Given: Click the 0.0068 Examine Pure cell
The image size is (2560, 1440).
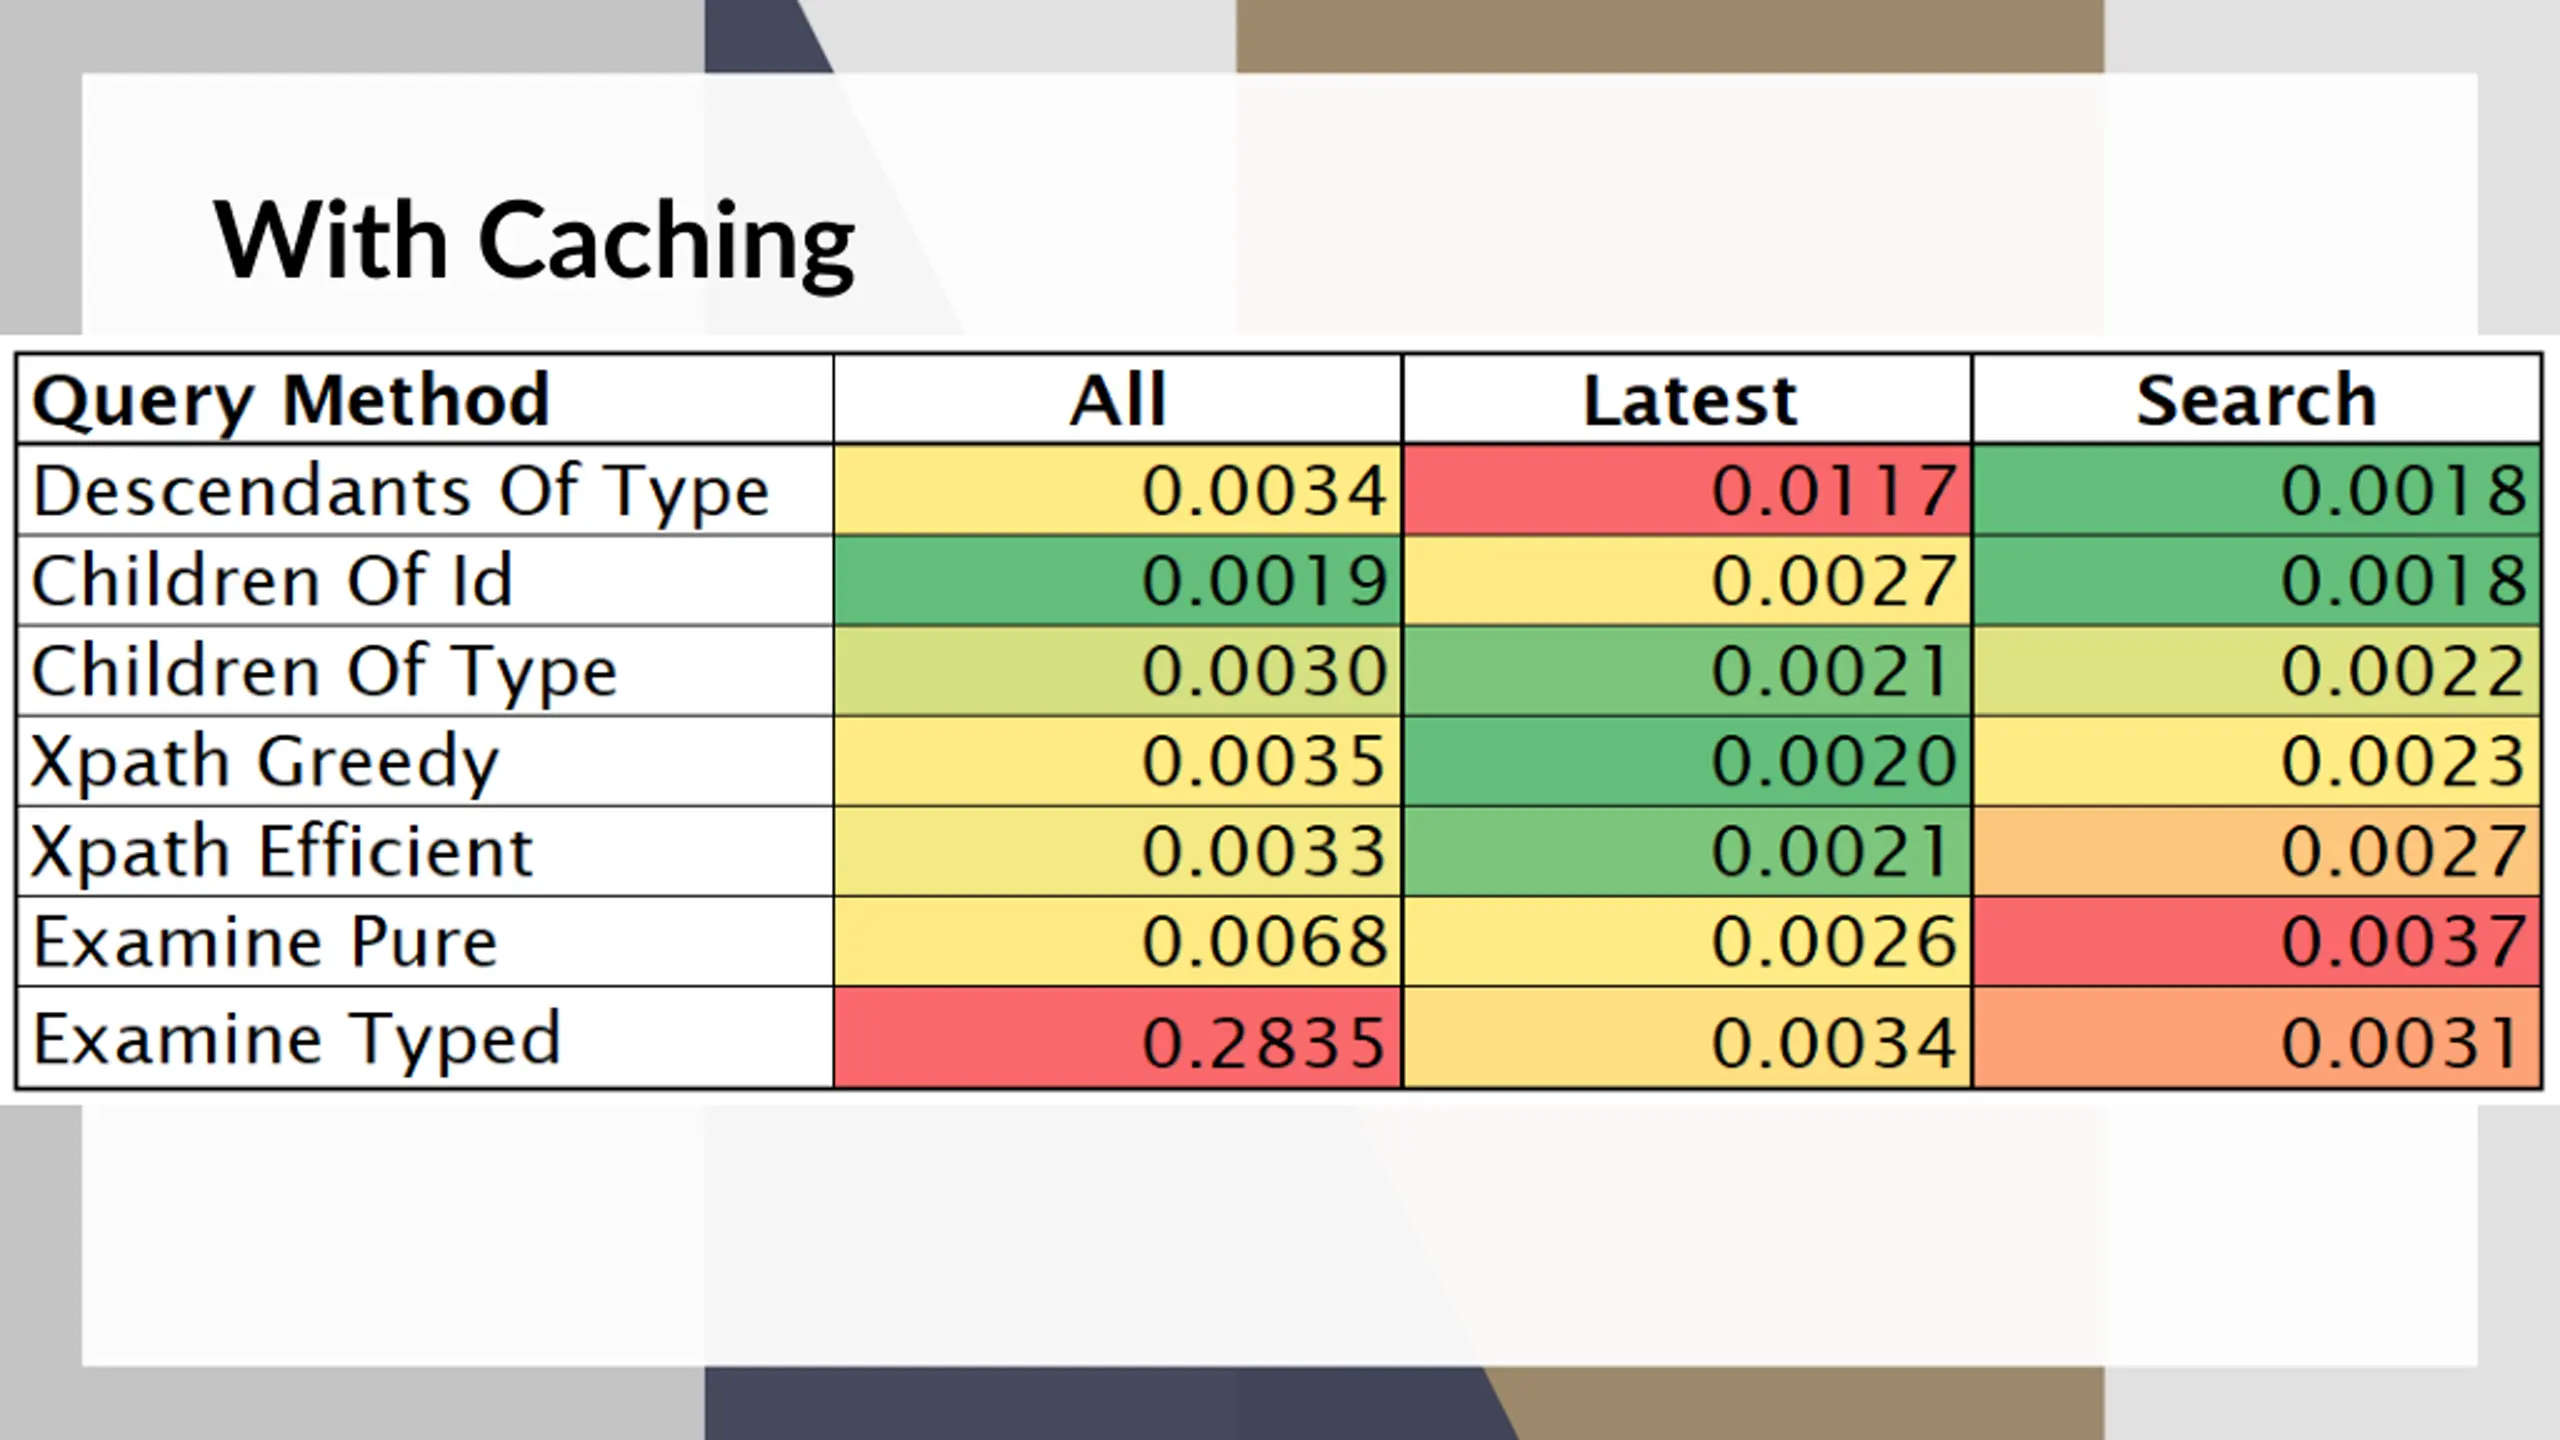Looking at the screenshot, I should click(x=1118, y=941).
